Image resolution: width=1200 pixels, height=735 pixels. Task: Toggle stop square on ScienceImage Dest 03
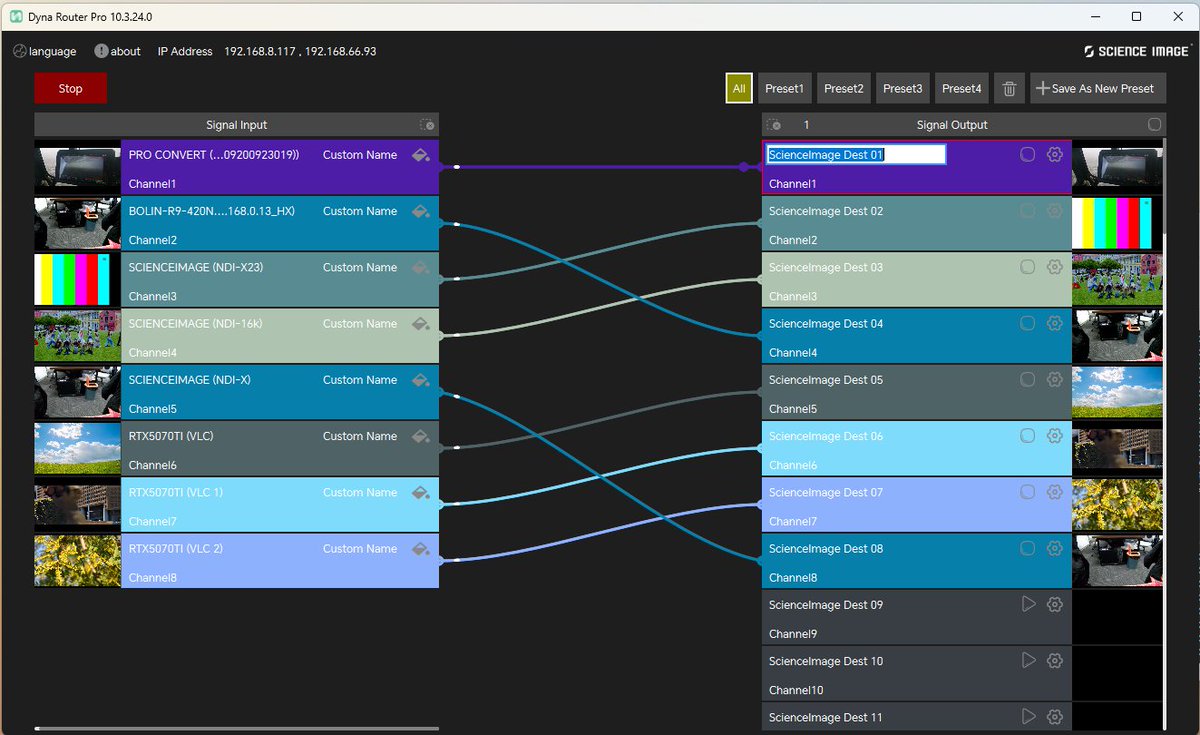(x=1027, y=267)
